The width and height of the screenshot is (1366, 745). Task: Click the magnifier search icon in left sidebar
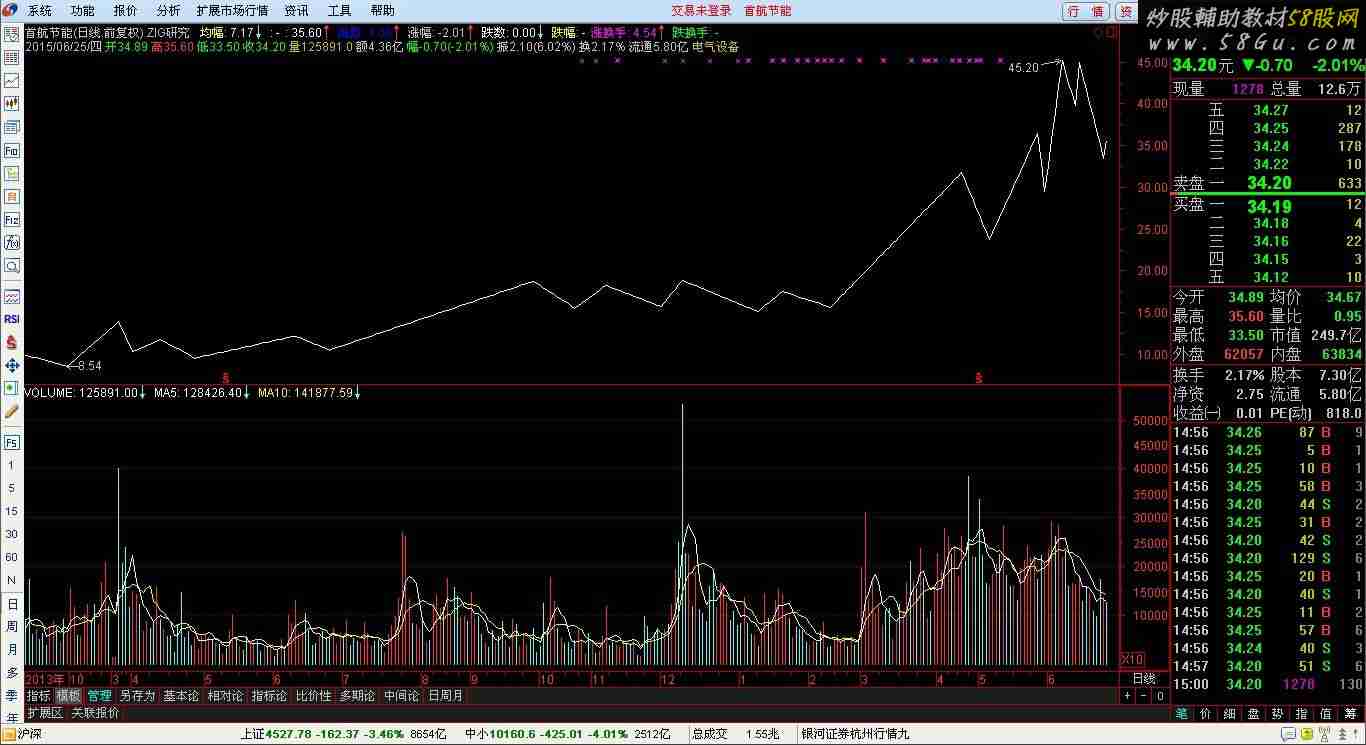pos(12,266)
